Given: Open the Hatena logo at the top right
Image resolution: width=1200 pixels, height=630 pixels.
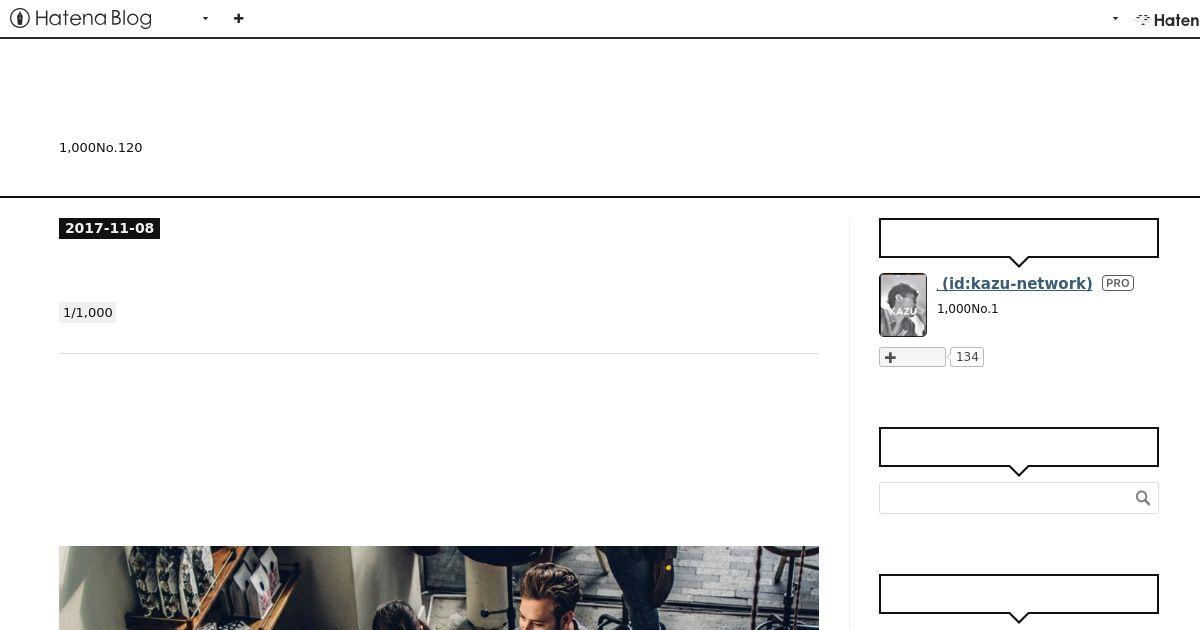Looking at the screenshot, I should click(x=1167, y=19).
